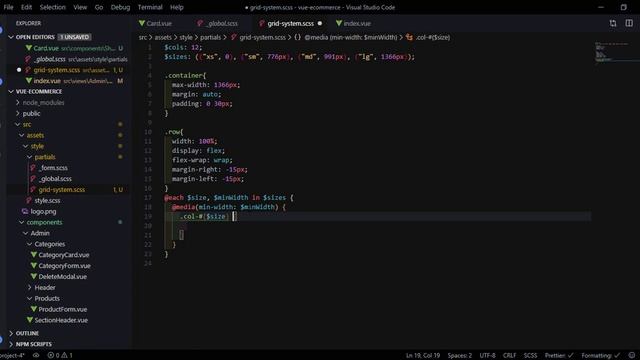The height and width of the screenshot is (360, 640).
Task: Click the partials breadcrumb segment
Action: (211, 38)
